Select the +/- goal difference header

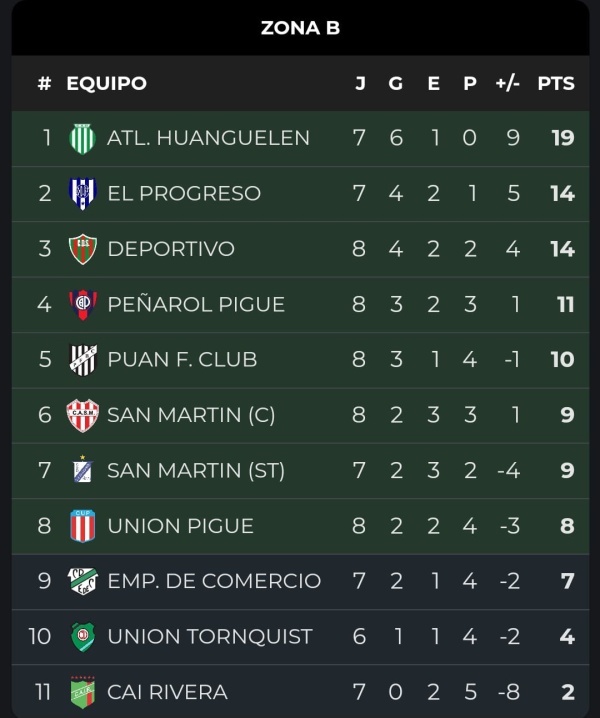(x=507, y=83)
